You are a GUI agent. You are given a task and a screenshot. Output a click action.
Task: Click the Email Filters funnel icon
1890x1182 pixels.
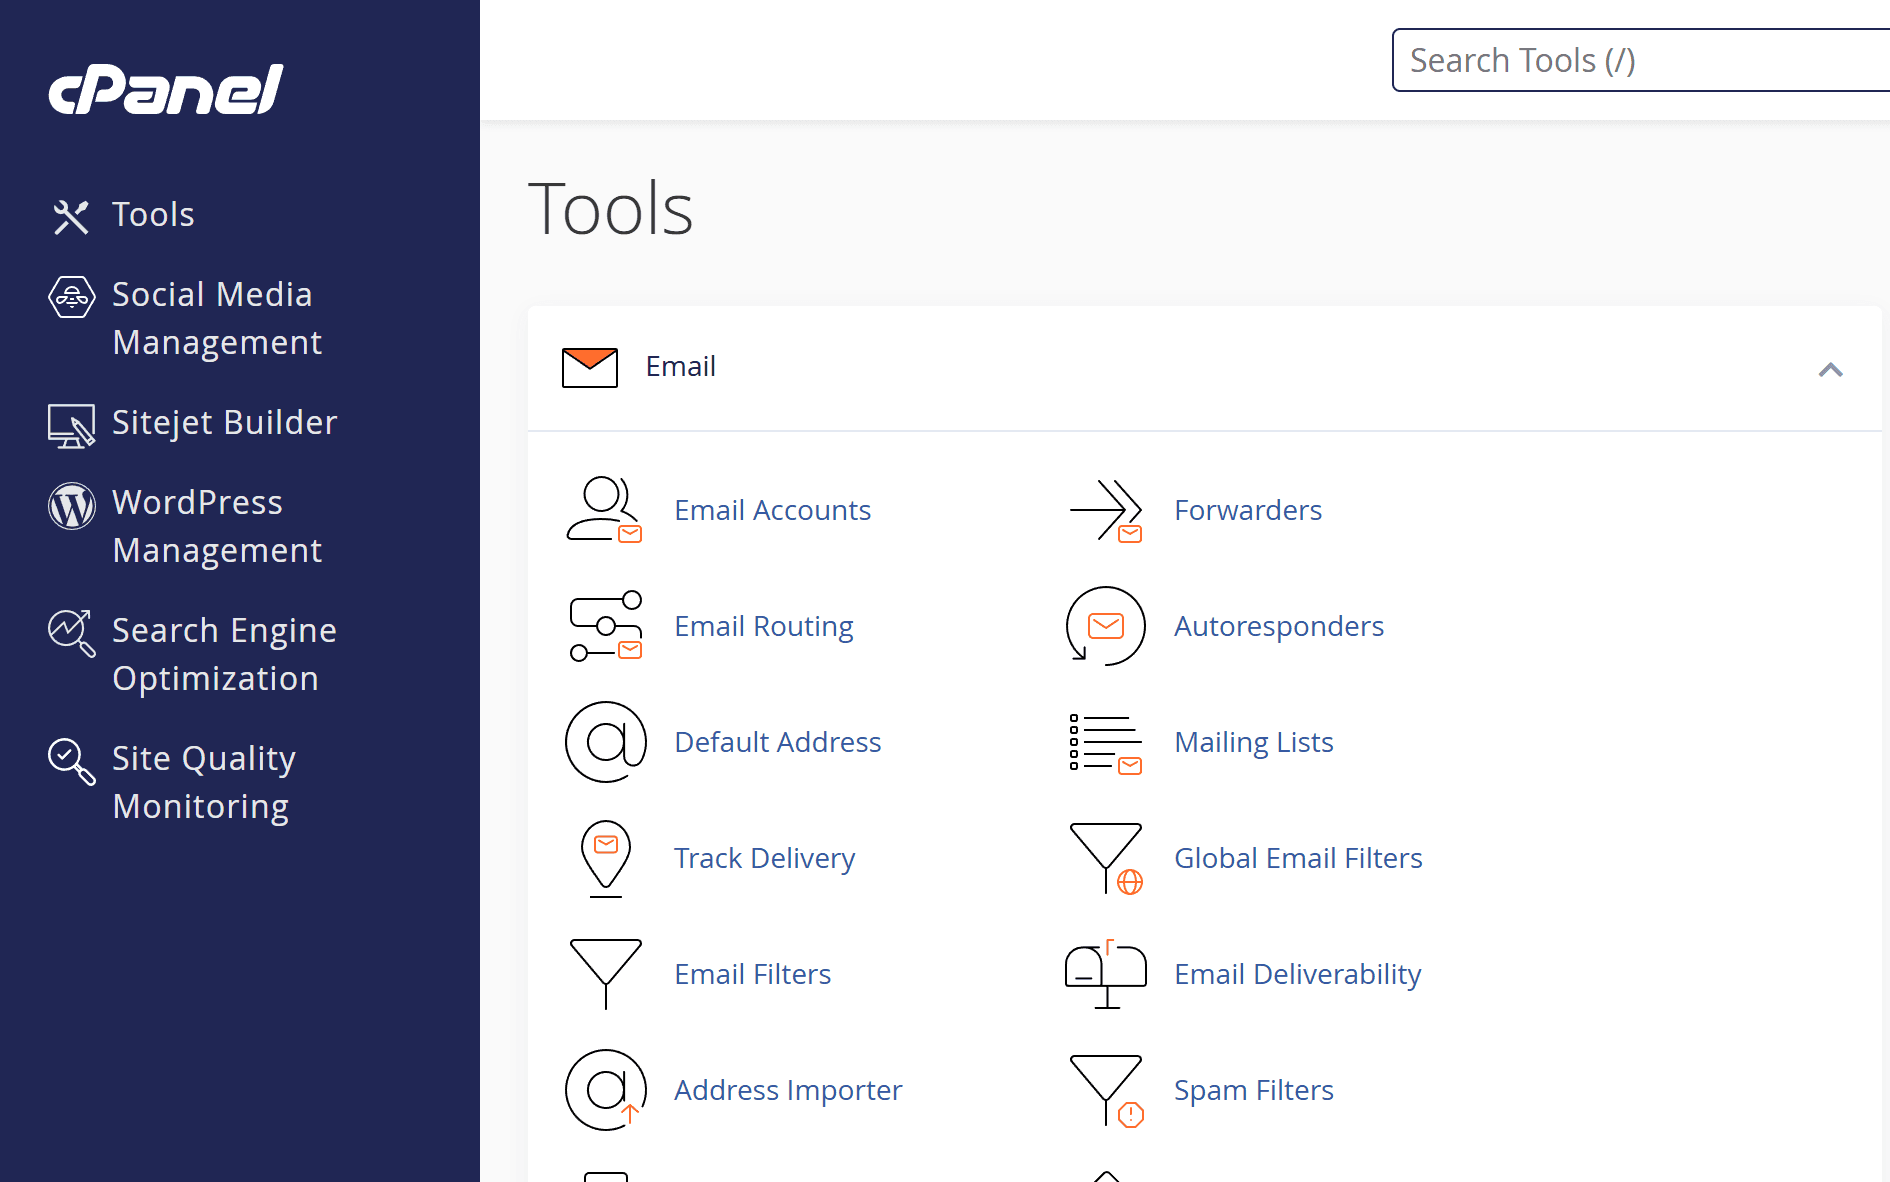[x=606, y=974]
